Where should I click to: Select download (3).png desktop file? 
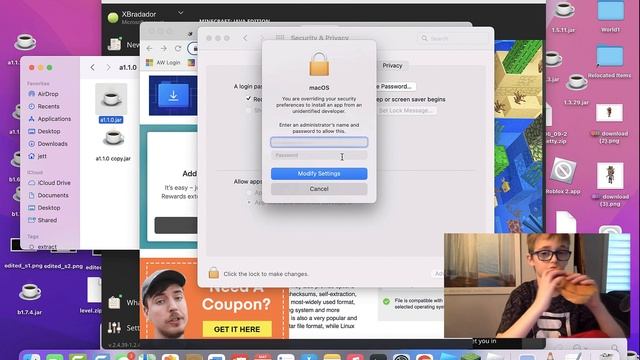tap(610, 184)
